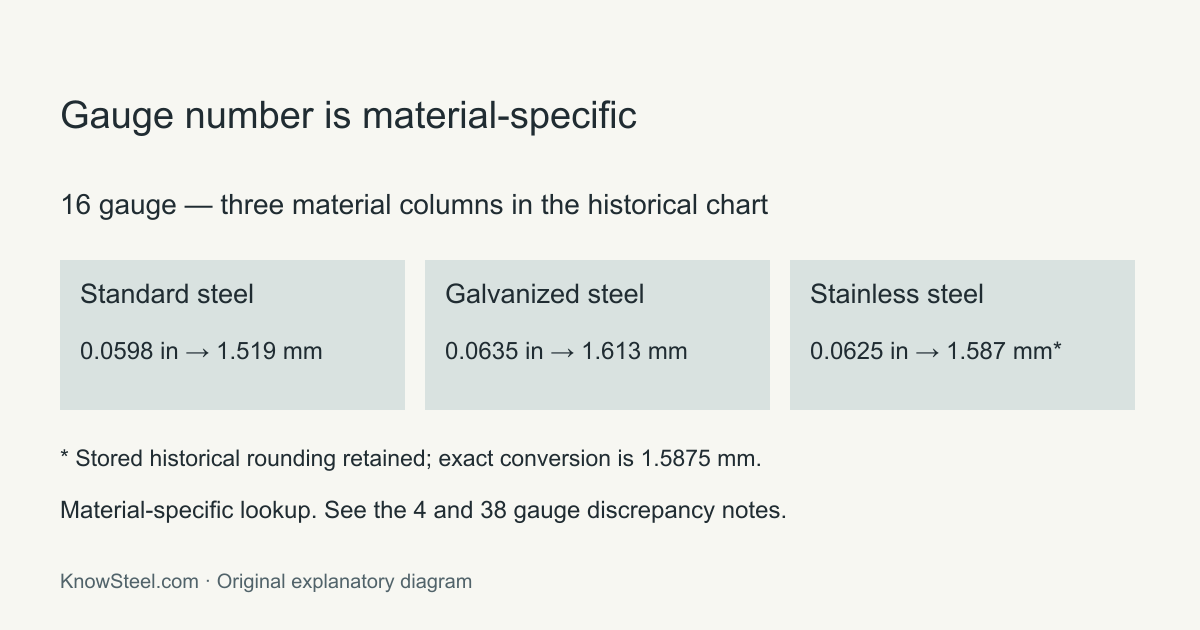
Task: Select the value "0.0598 in → 1.519 mm"
Action: tap(201, 351)
